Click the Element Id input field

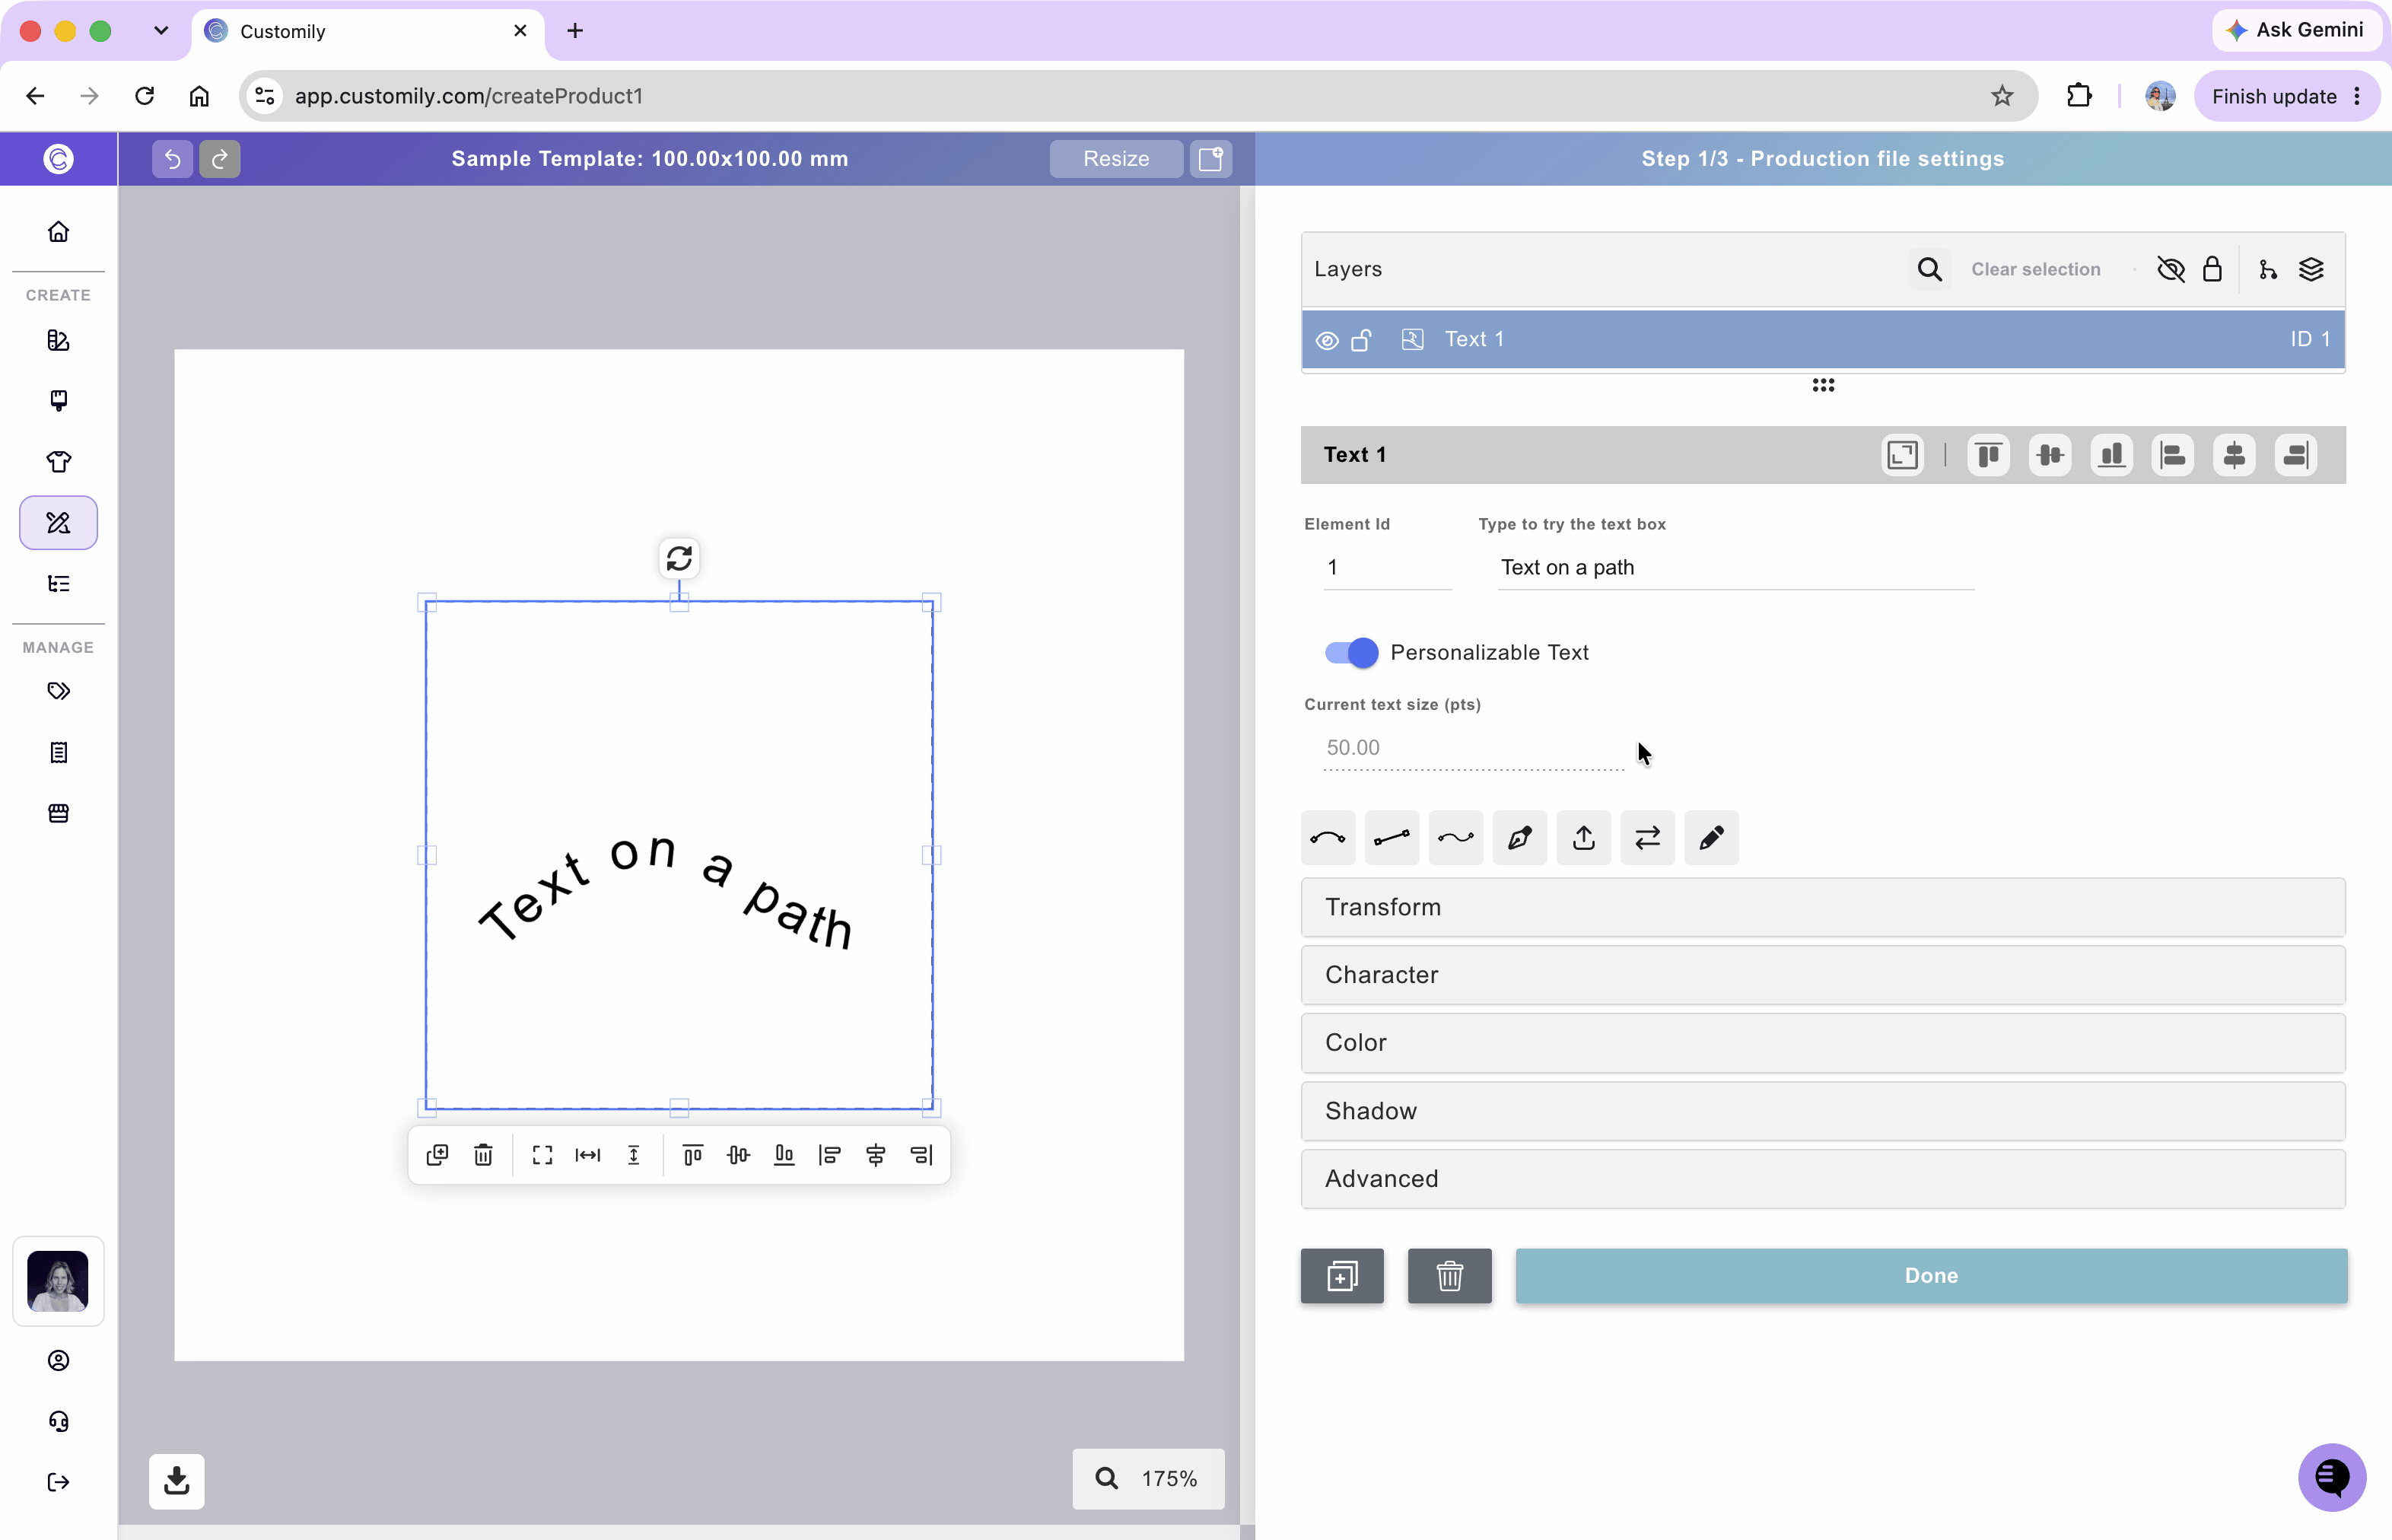pos(1387,568)
